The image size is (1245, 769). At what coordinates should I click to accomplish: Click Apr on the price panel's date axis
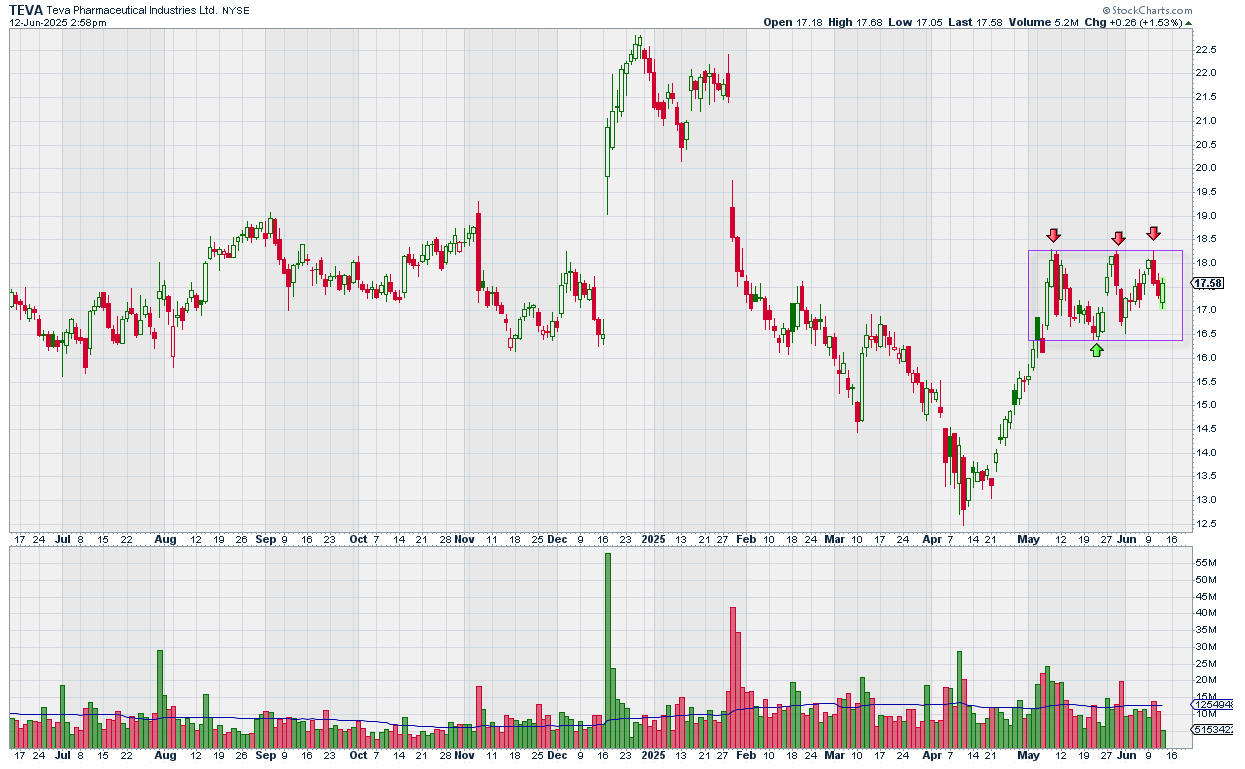coord(932,540)
